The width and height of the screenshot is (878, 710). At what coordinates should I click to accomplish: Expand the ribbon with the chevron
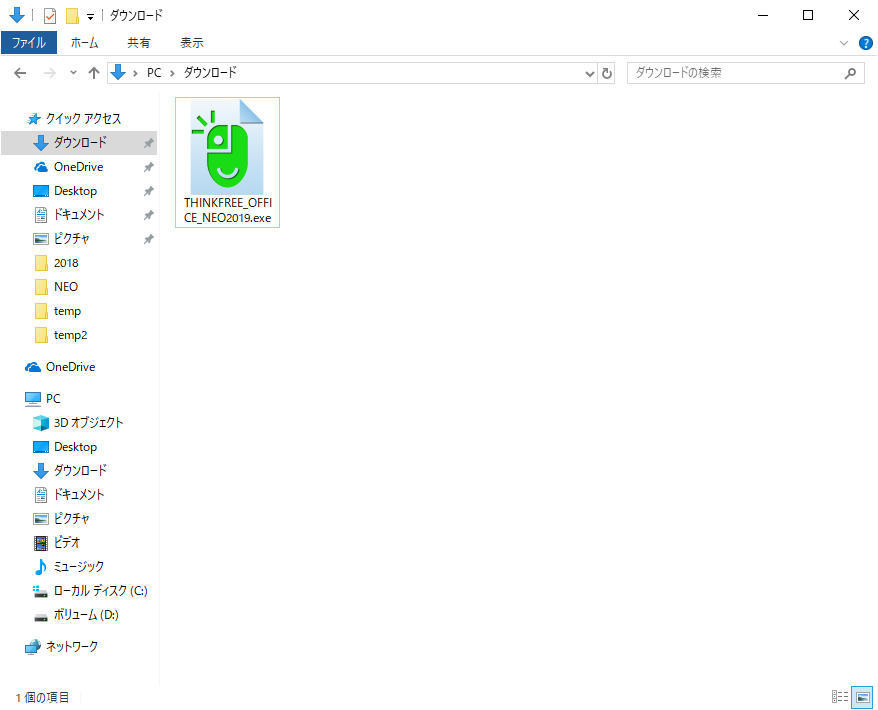point(843,43)
